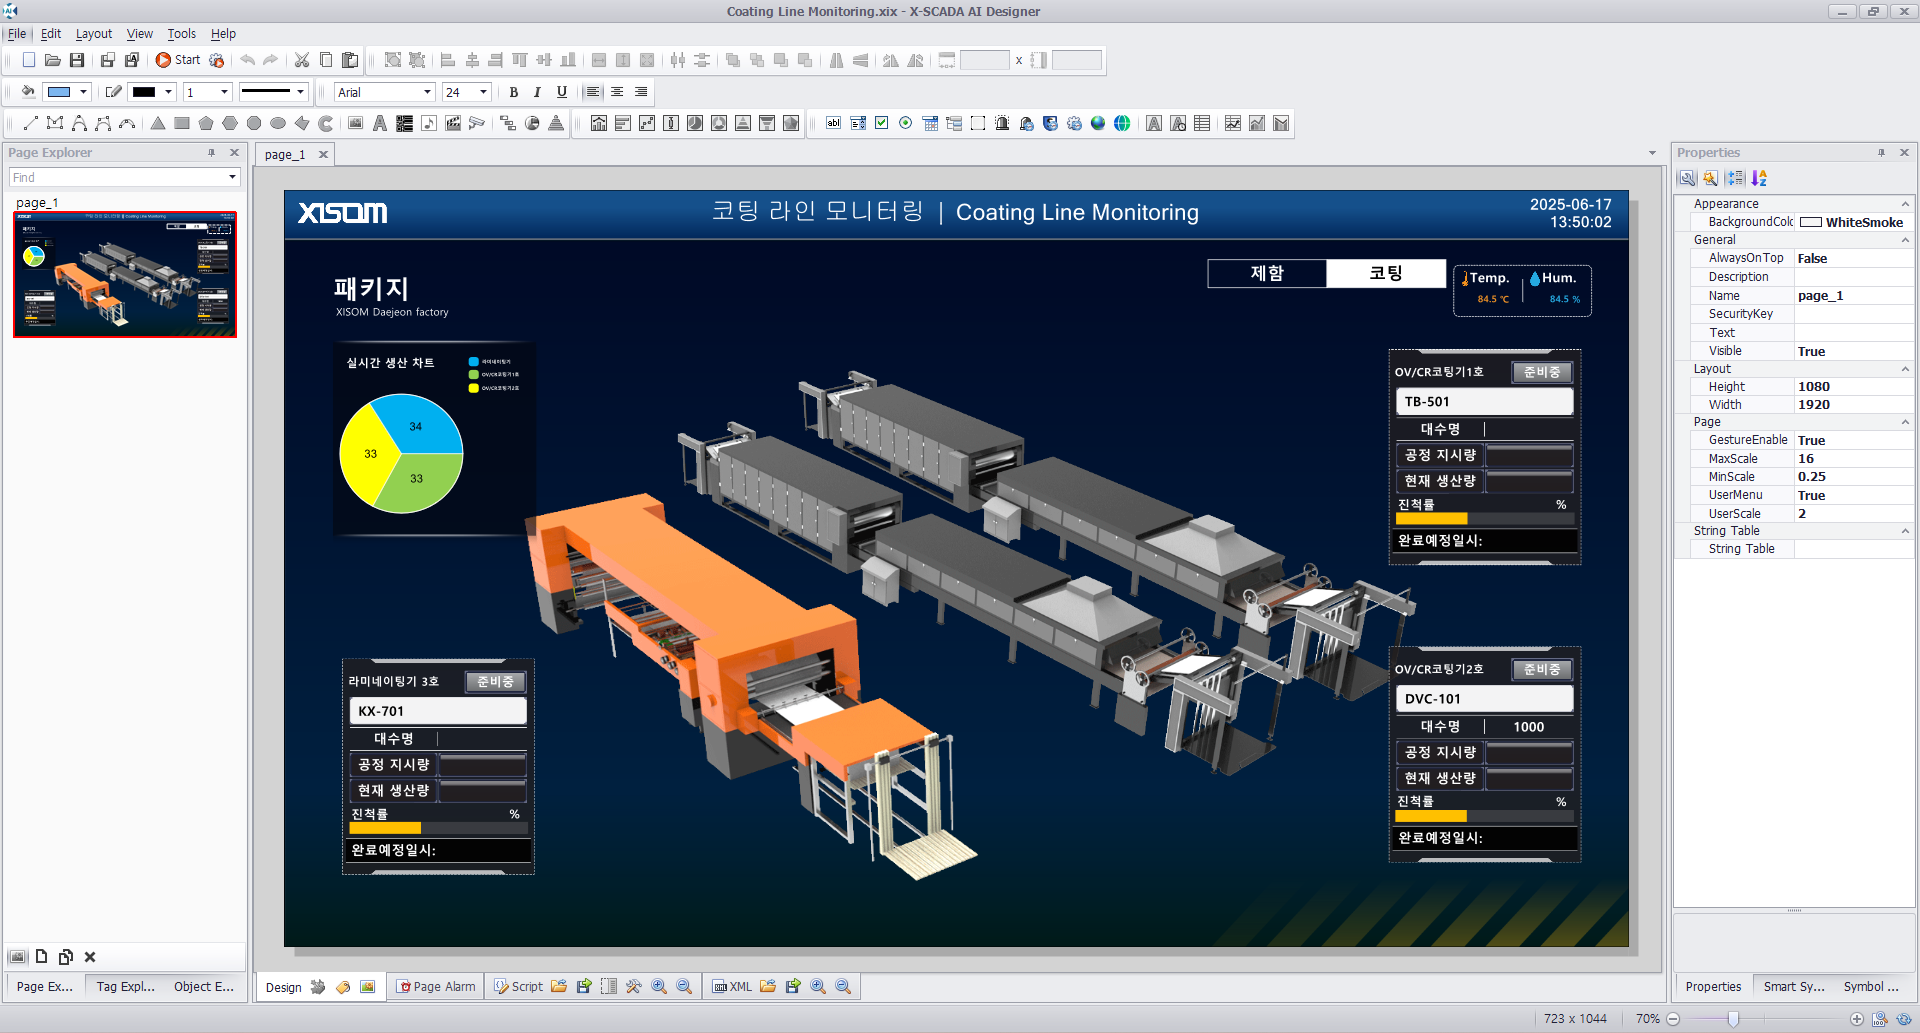Collapse the Appearance property group
The width and height of the screenshot is (1920, 1033).
click(x=1905, y=204)
